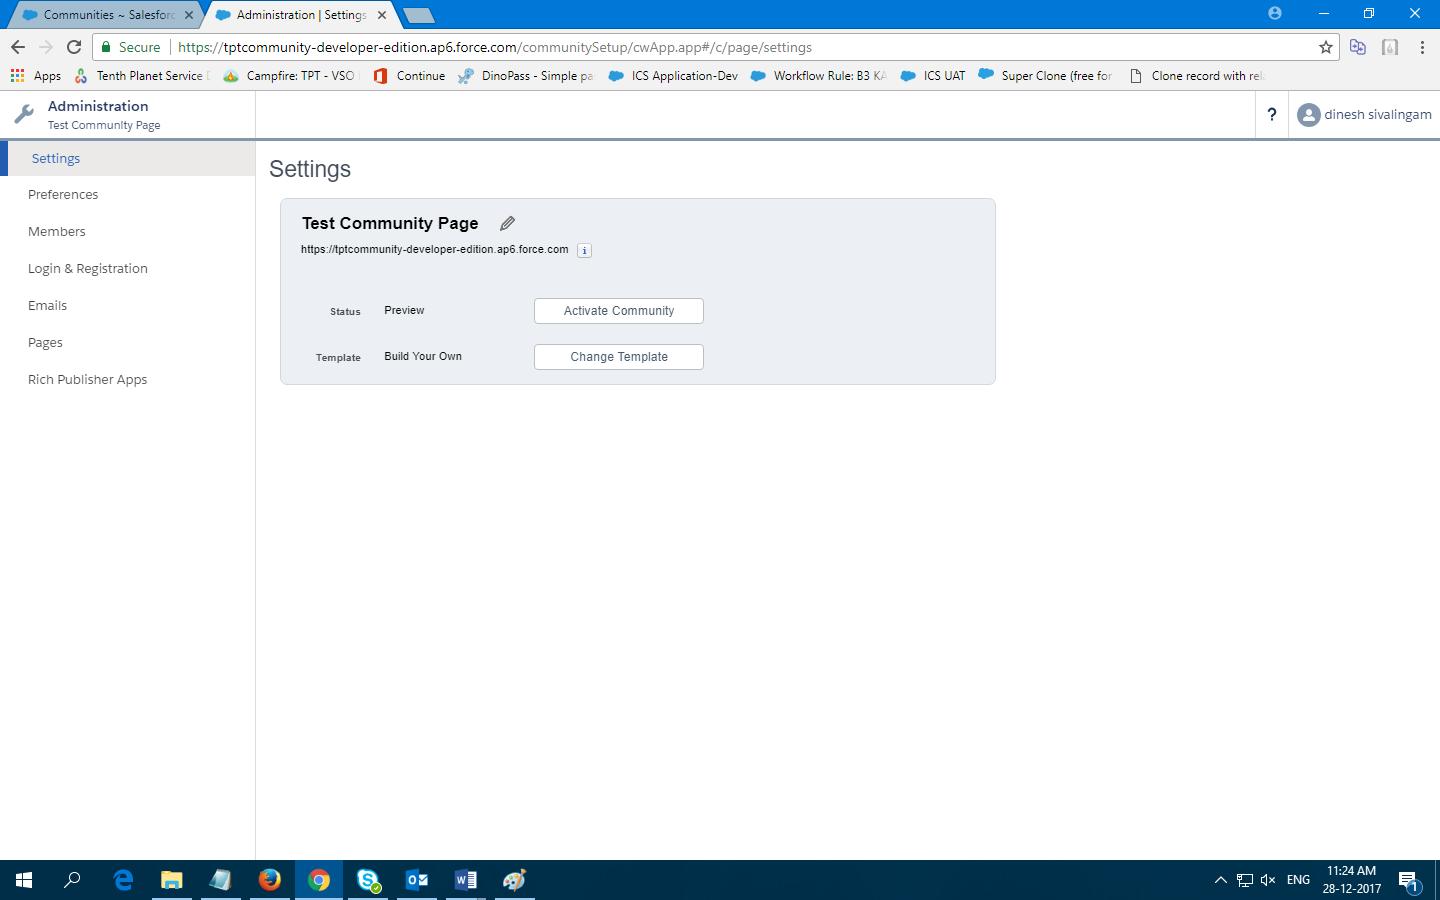Image resolution: width=1440 pixels, height=900 pixels.
Task: Reload the page with the refresh icon
Action: coord(74,47)
